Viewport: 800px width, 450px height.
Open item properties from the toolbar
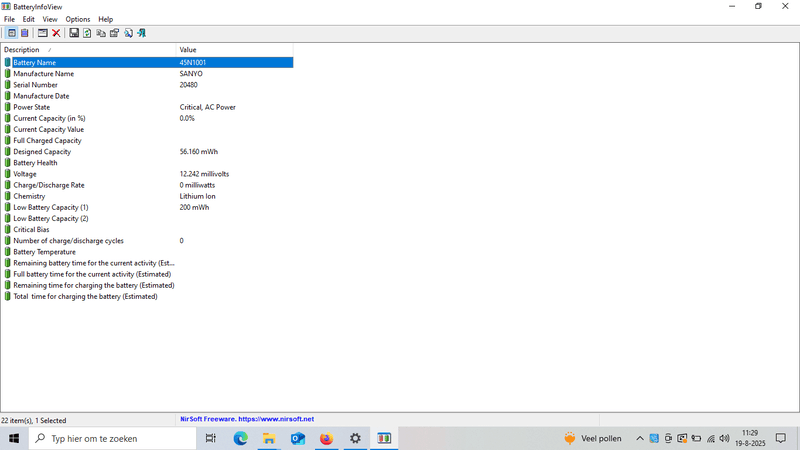(114, 33)
